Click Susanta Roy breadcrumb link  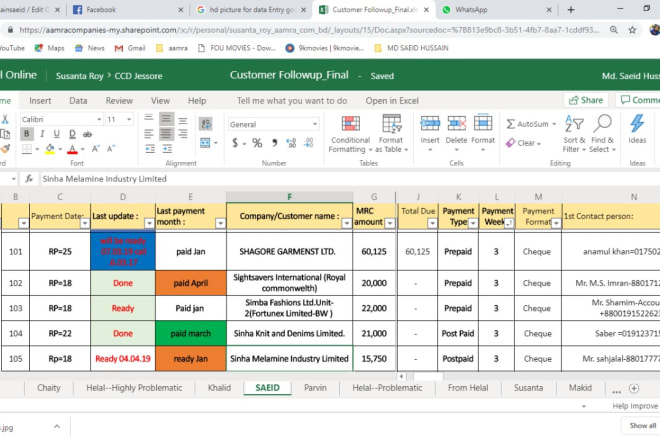80,76
